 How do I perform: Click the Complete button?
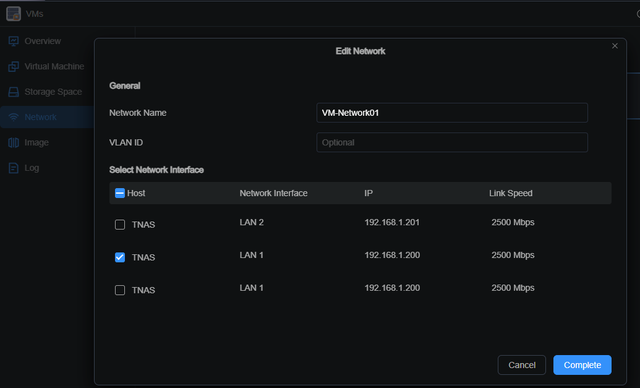(582, 365)
